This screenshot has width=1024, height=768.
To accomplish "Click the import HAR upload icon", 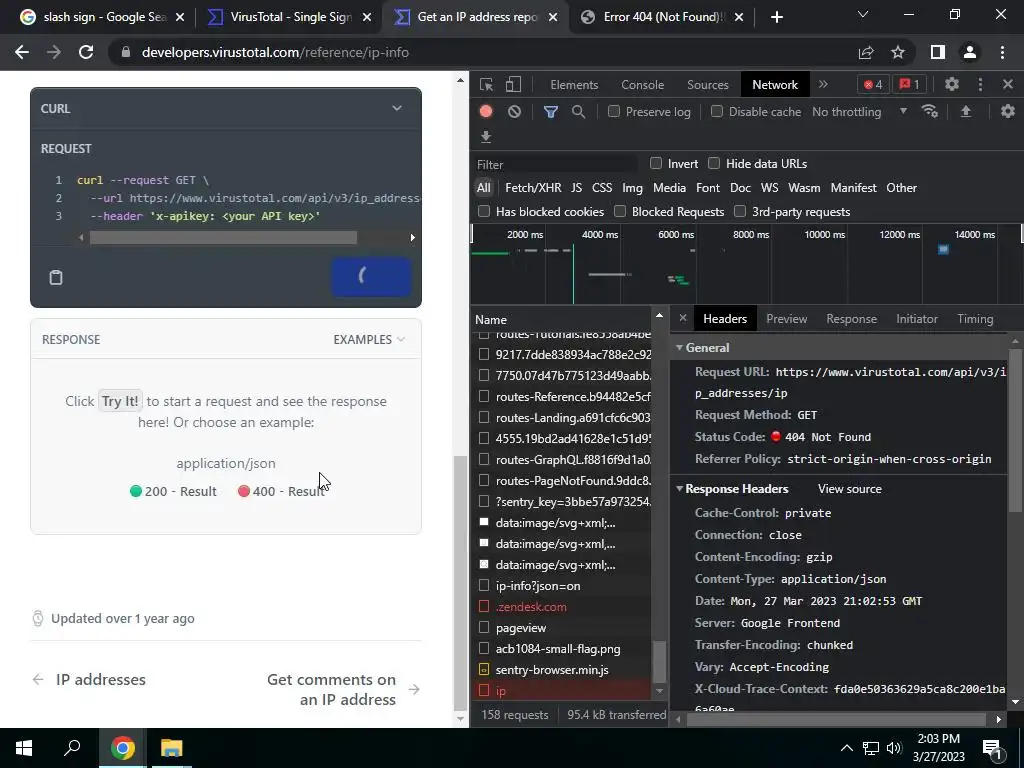I will pos(966,112).
